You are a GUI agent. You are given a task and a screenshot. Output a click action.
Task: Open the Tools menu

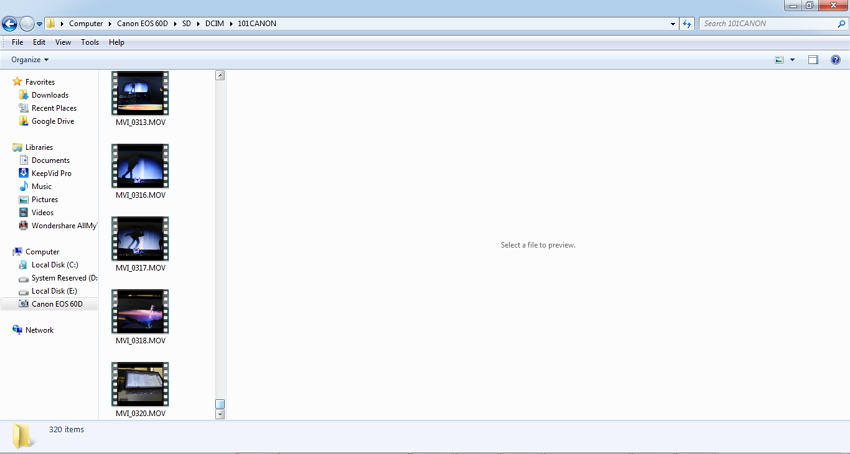coord(90,42)
